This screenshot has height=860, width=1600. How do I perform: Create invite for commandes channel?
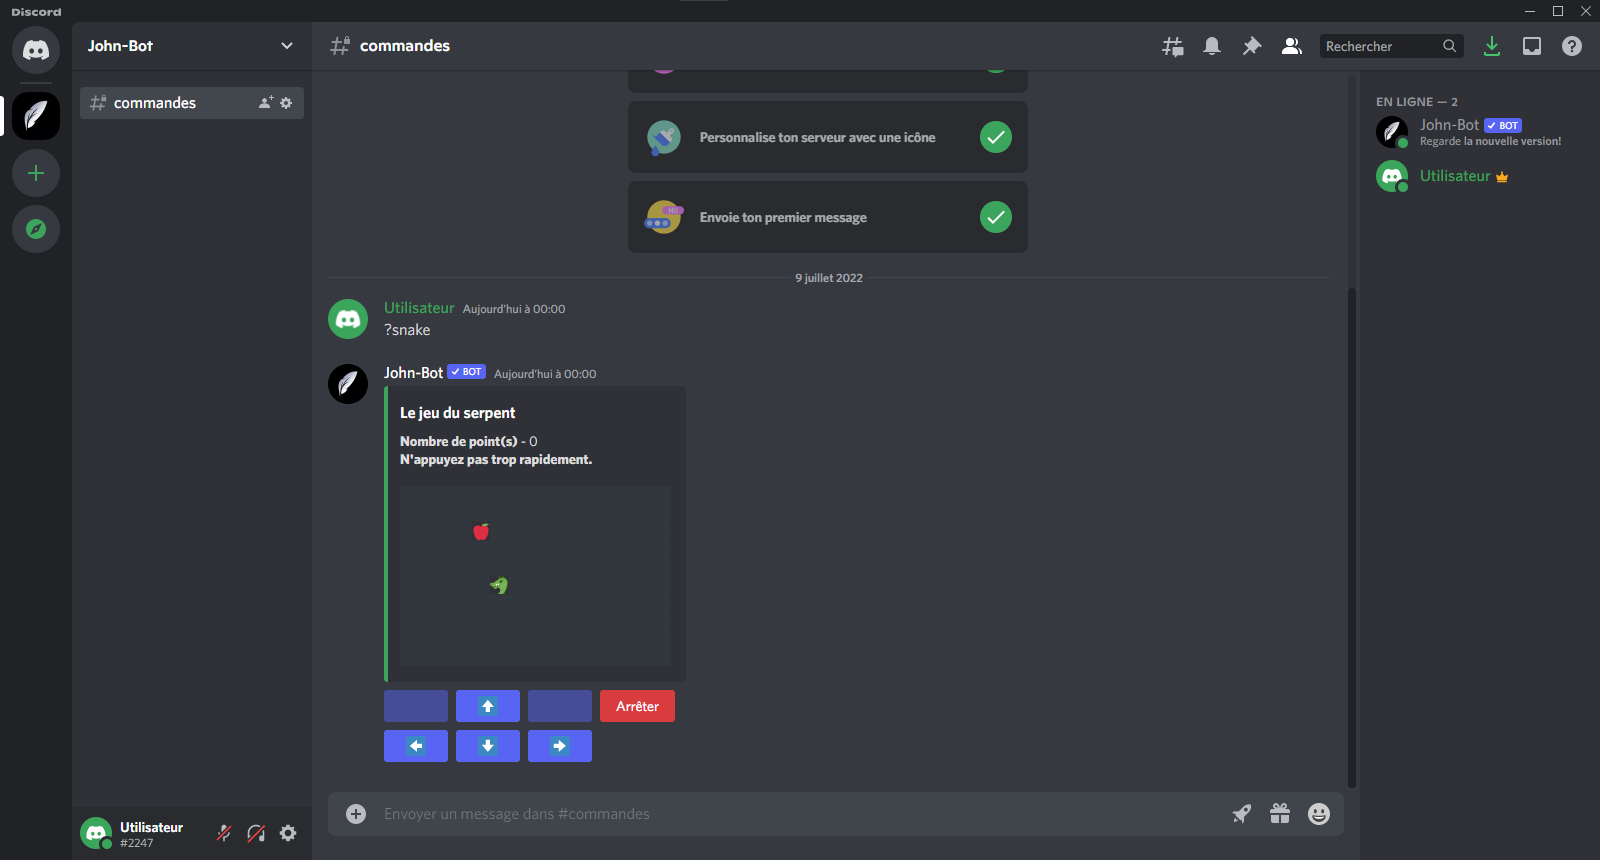(266, 103)
